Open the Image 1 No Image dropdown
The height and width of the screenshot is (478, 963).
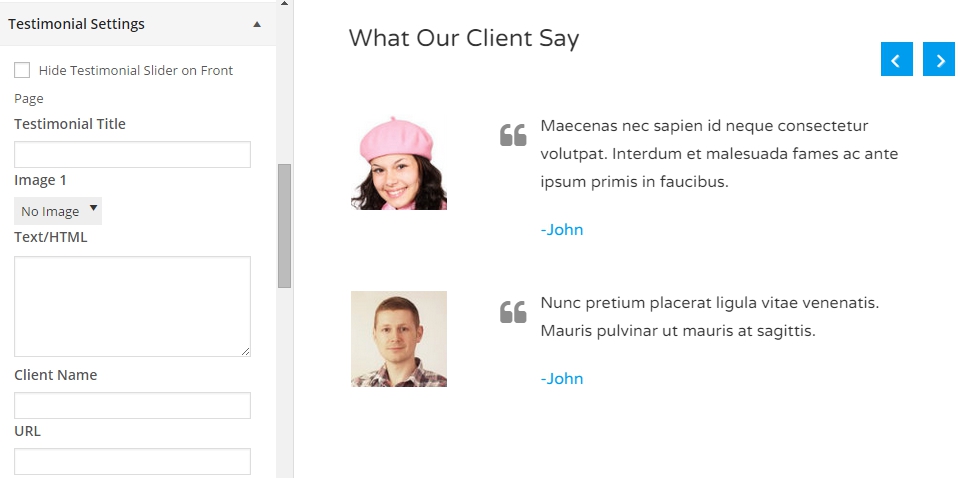(58, 211)
